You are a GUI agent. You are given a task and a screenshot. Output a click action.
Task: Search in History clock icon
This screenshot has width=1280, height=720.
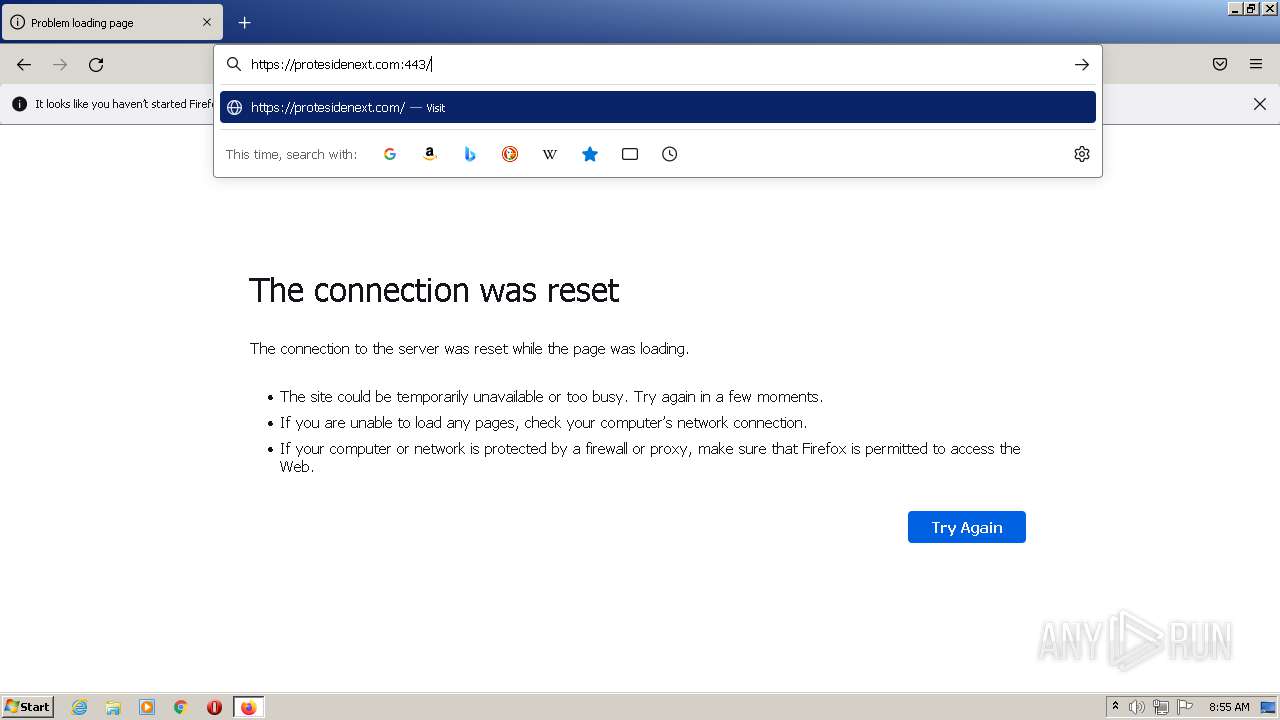coord(670,154)
